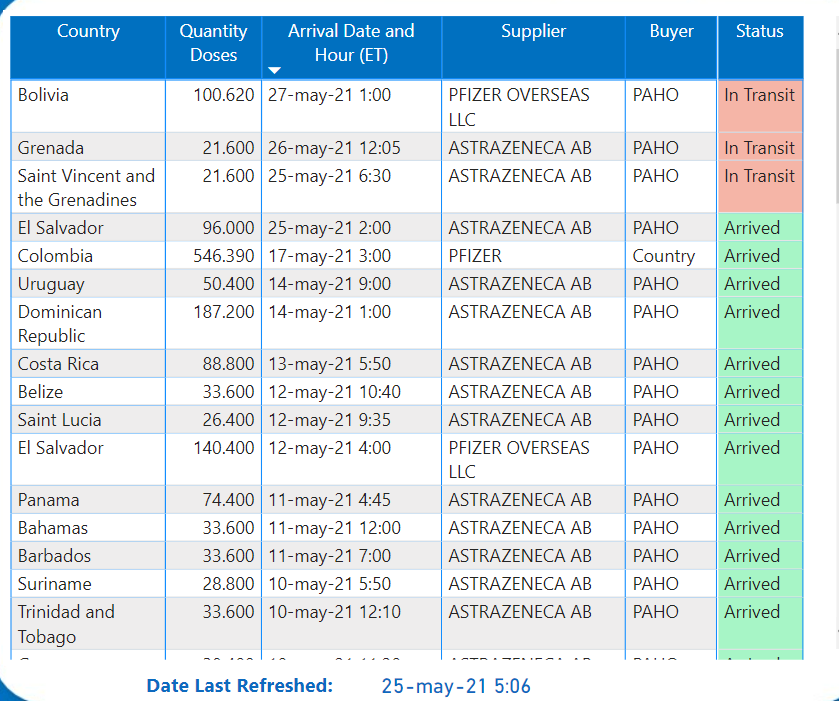Select the Supplier column header
This screenshot has height=701, width=839.
pyautogui.click(x=533, y=32)
